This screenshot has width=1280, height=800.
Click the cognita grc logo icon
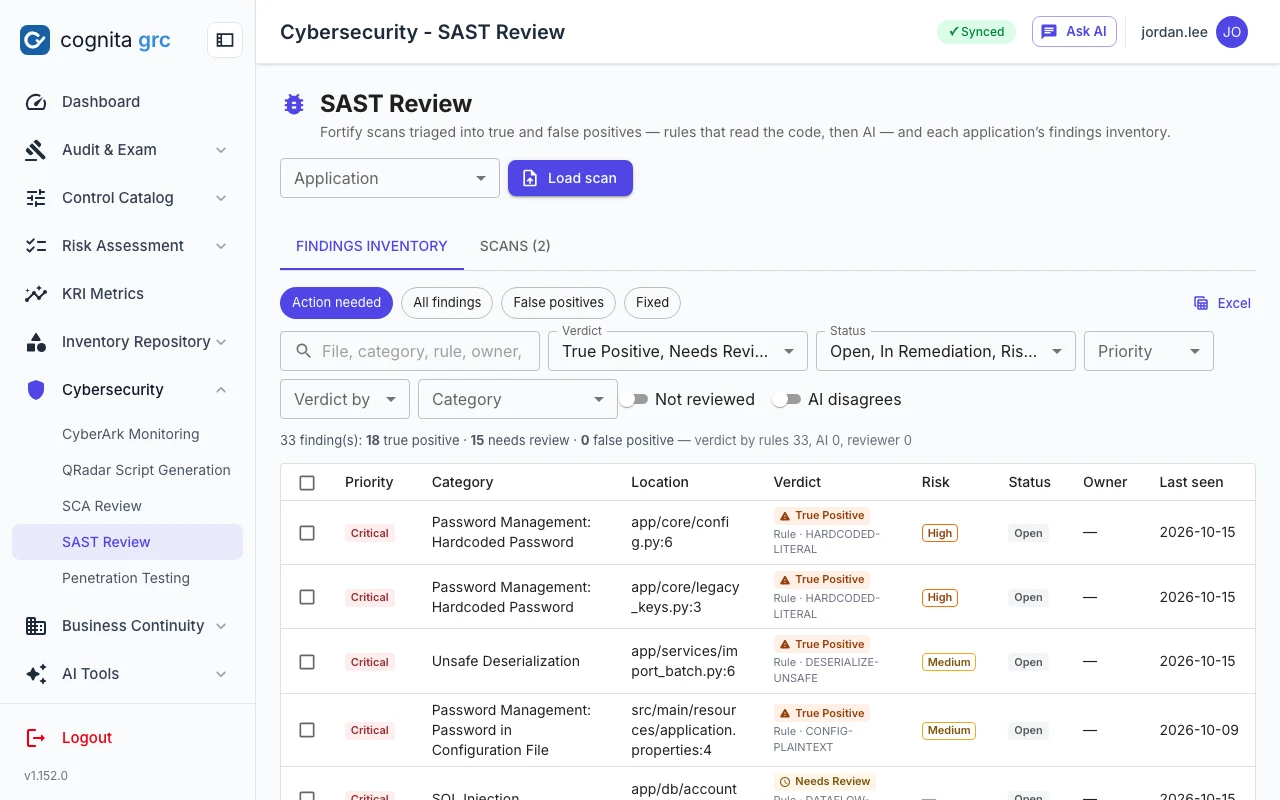coord(35,40)
